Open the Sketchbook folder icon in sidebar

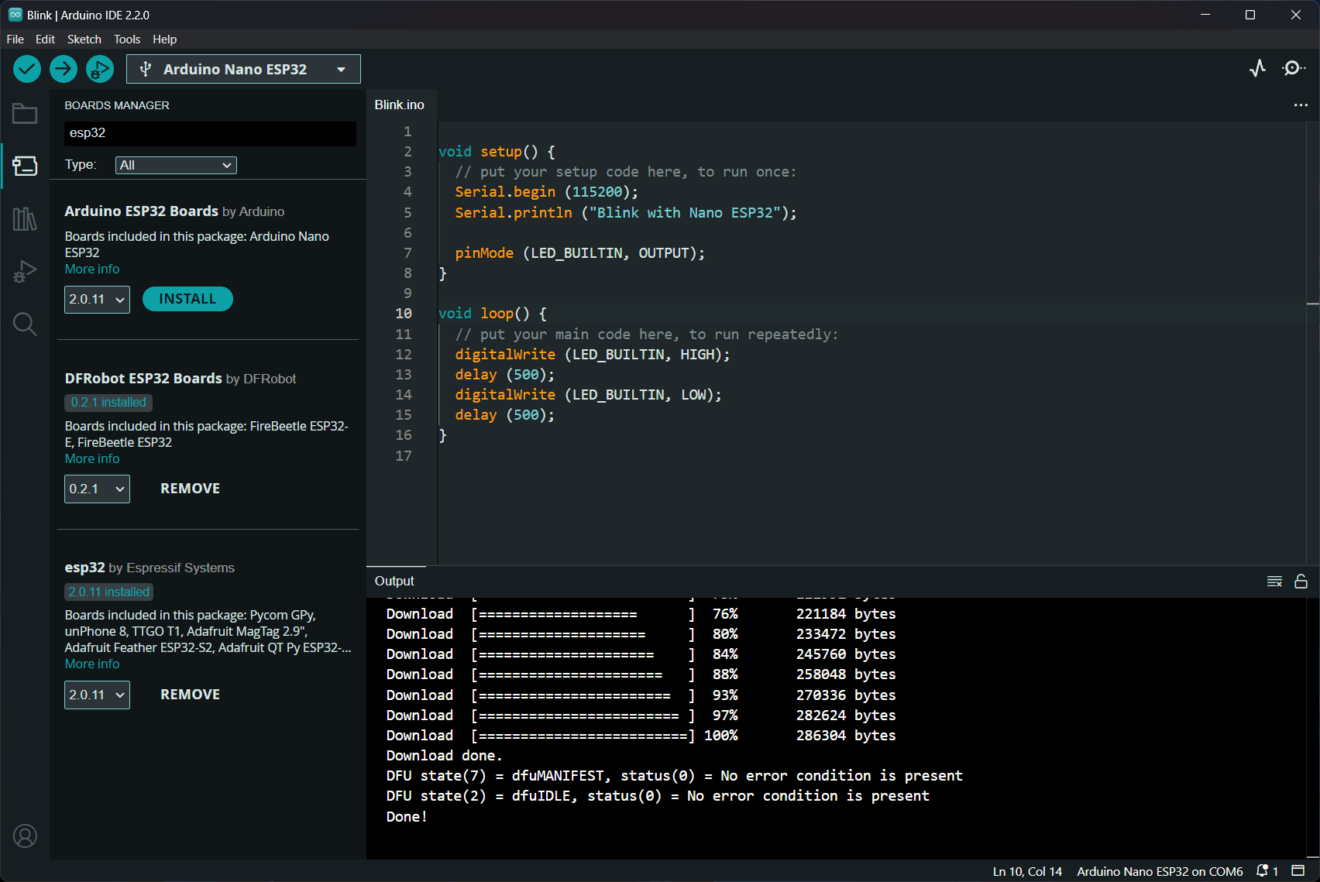click(25, 114)
